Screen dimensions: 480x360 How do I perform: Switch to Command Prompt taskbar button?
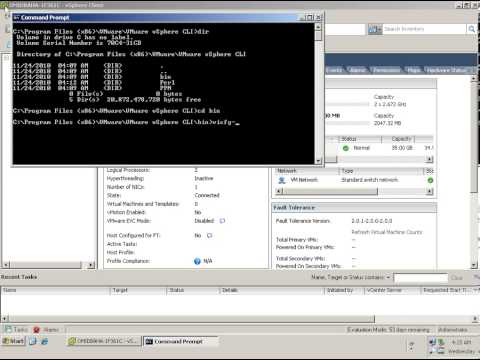pyautogui.click(x=181, y=341)
